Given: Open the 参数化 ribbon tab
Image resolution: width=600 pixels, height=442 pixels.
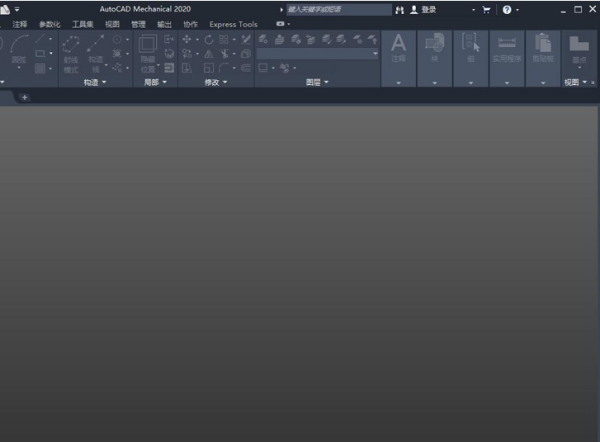Looking at the screenshot, I should click(x=49, y=24).
